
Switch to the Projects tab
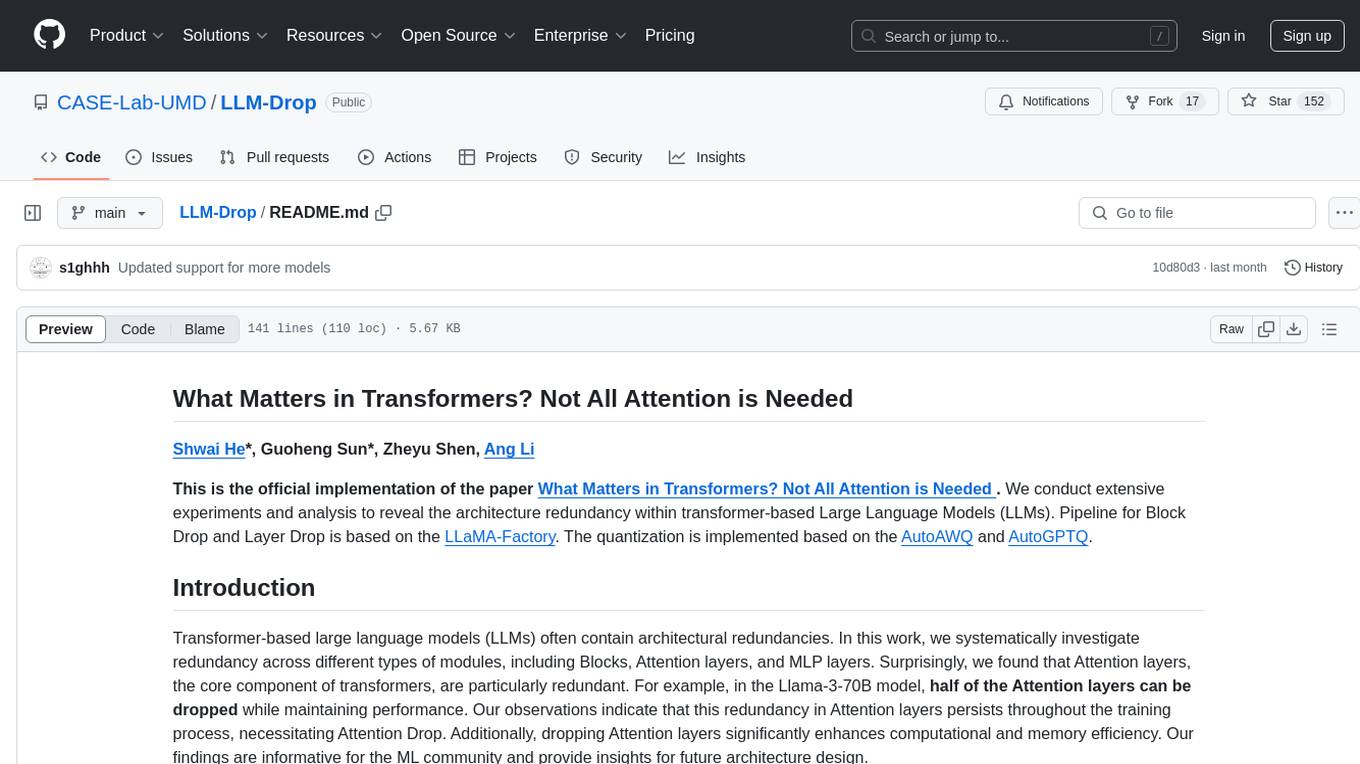tap(498, 157)
